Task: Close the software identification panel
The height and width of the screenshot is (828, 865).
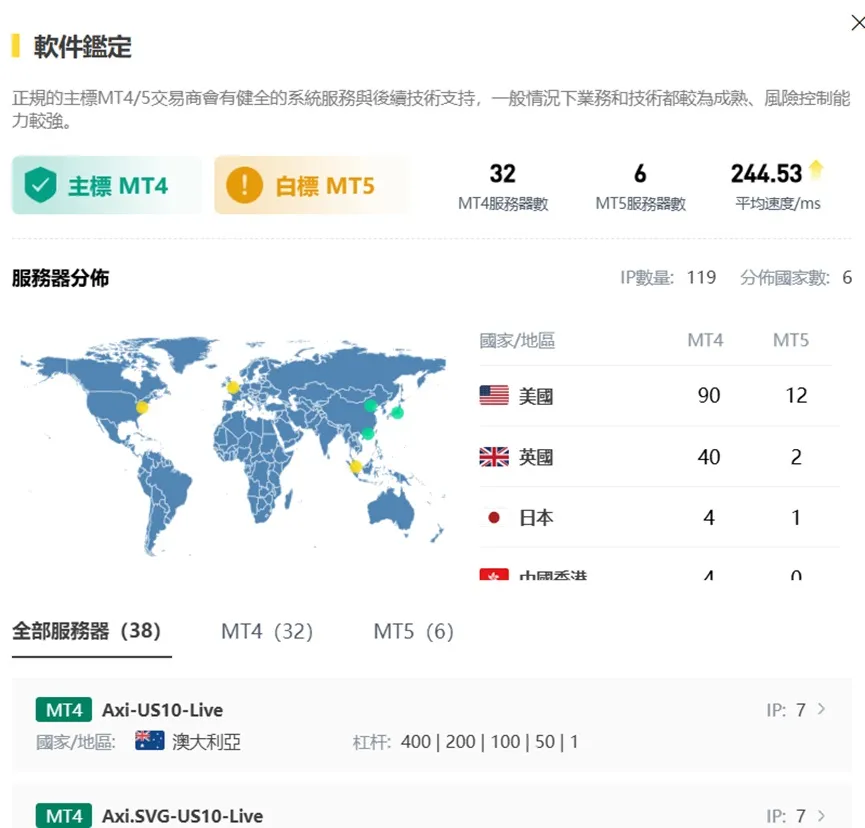Action: (858, 23)
